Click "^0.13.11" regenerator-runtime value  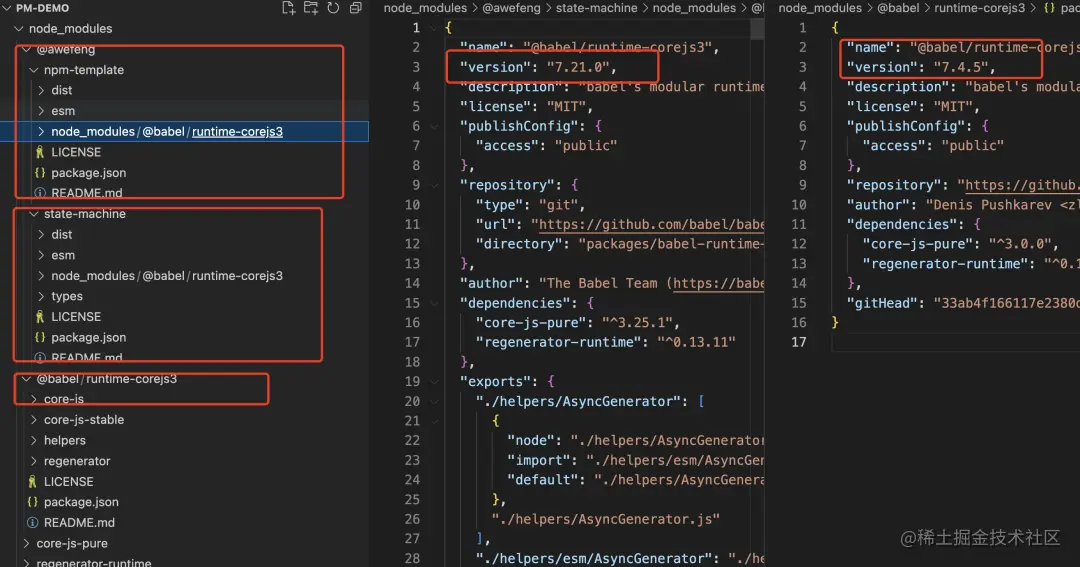pos(696,342)
